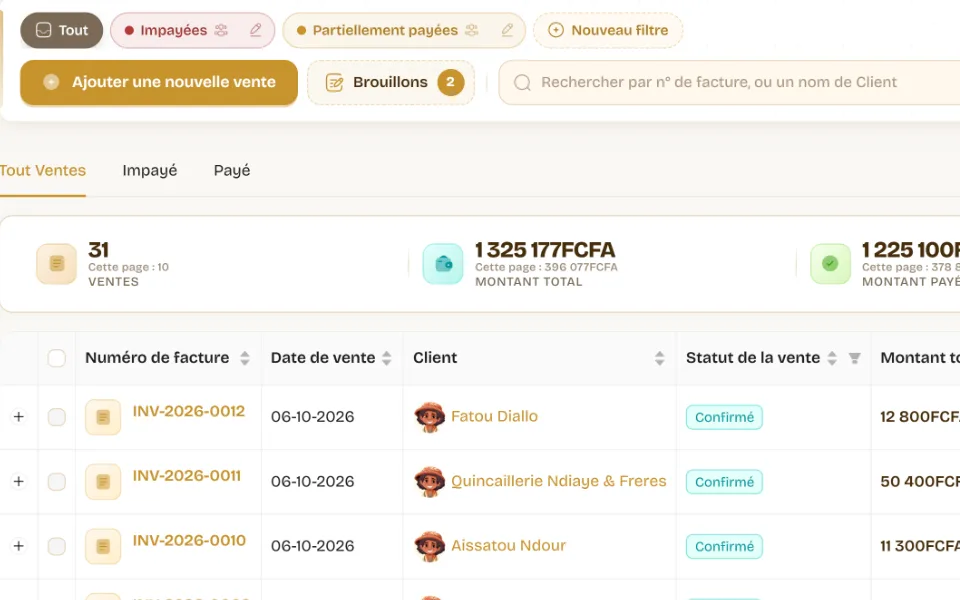This screenshot has height=600, width=960.
Task: Sort by Statut de la vente
Action: 832,358
